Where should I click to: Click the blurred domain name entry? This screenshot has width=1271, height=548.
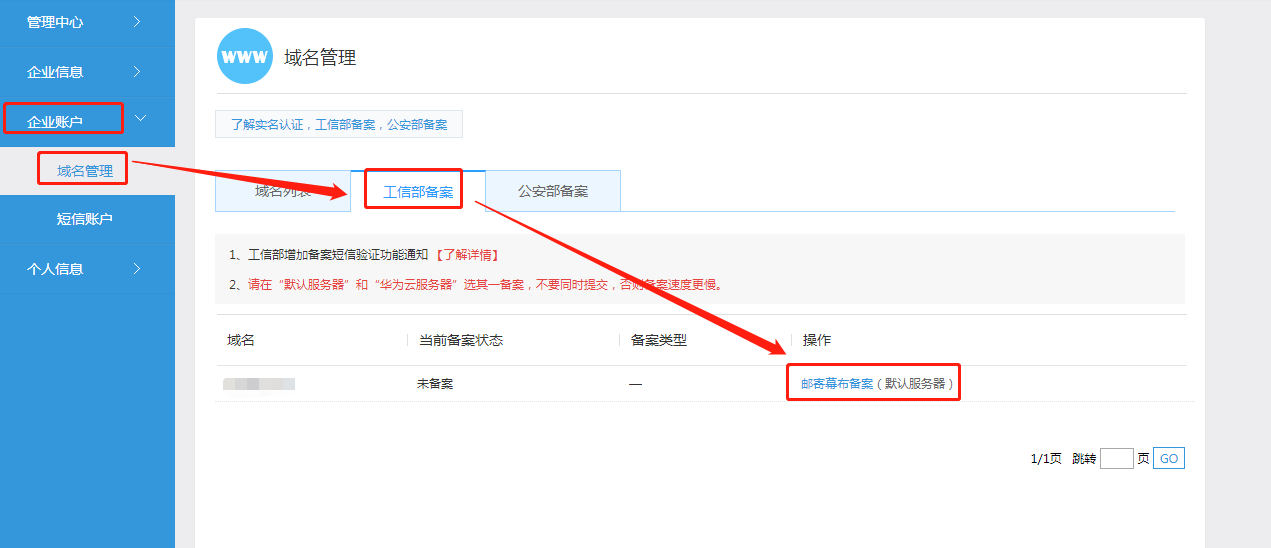point(259,384)
